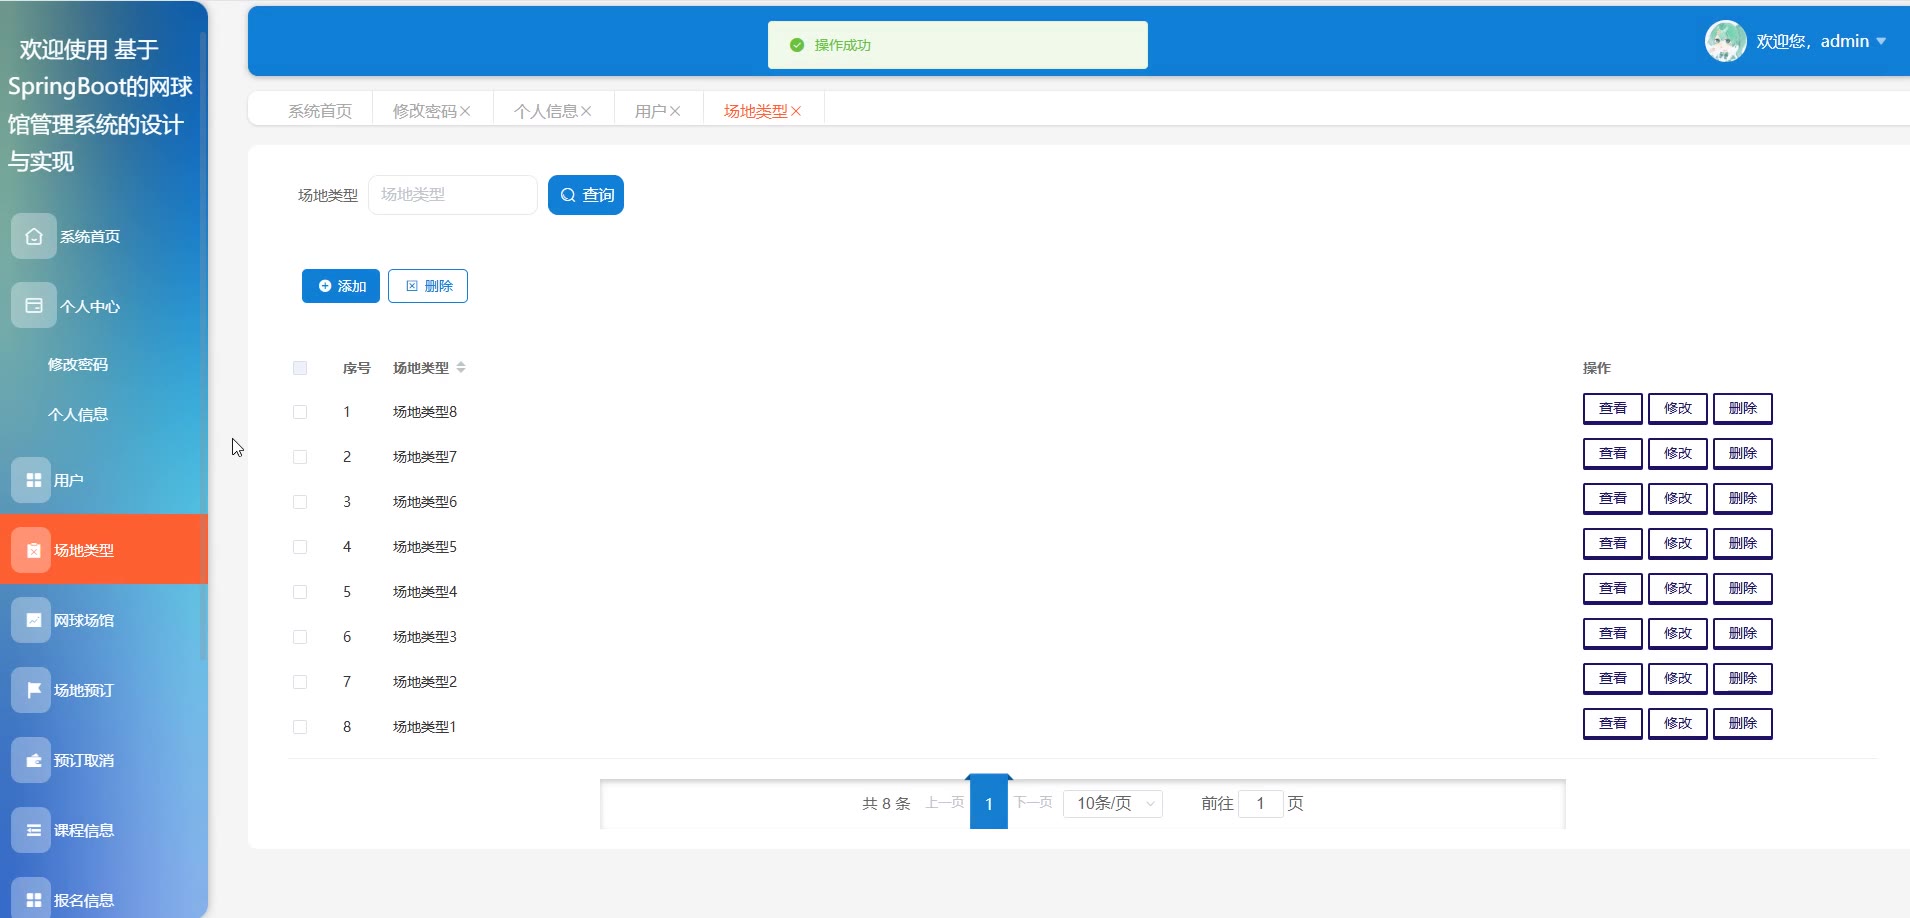The height and width of the screenshot is (918, 1910).
Task: Open the 10条/页 page size dropdown
Action: click(1113, 804)
